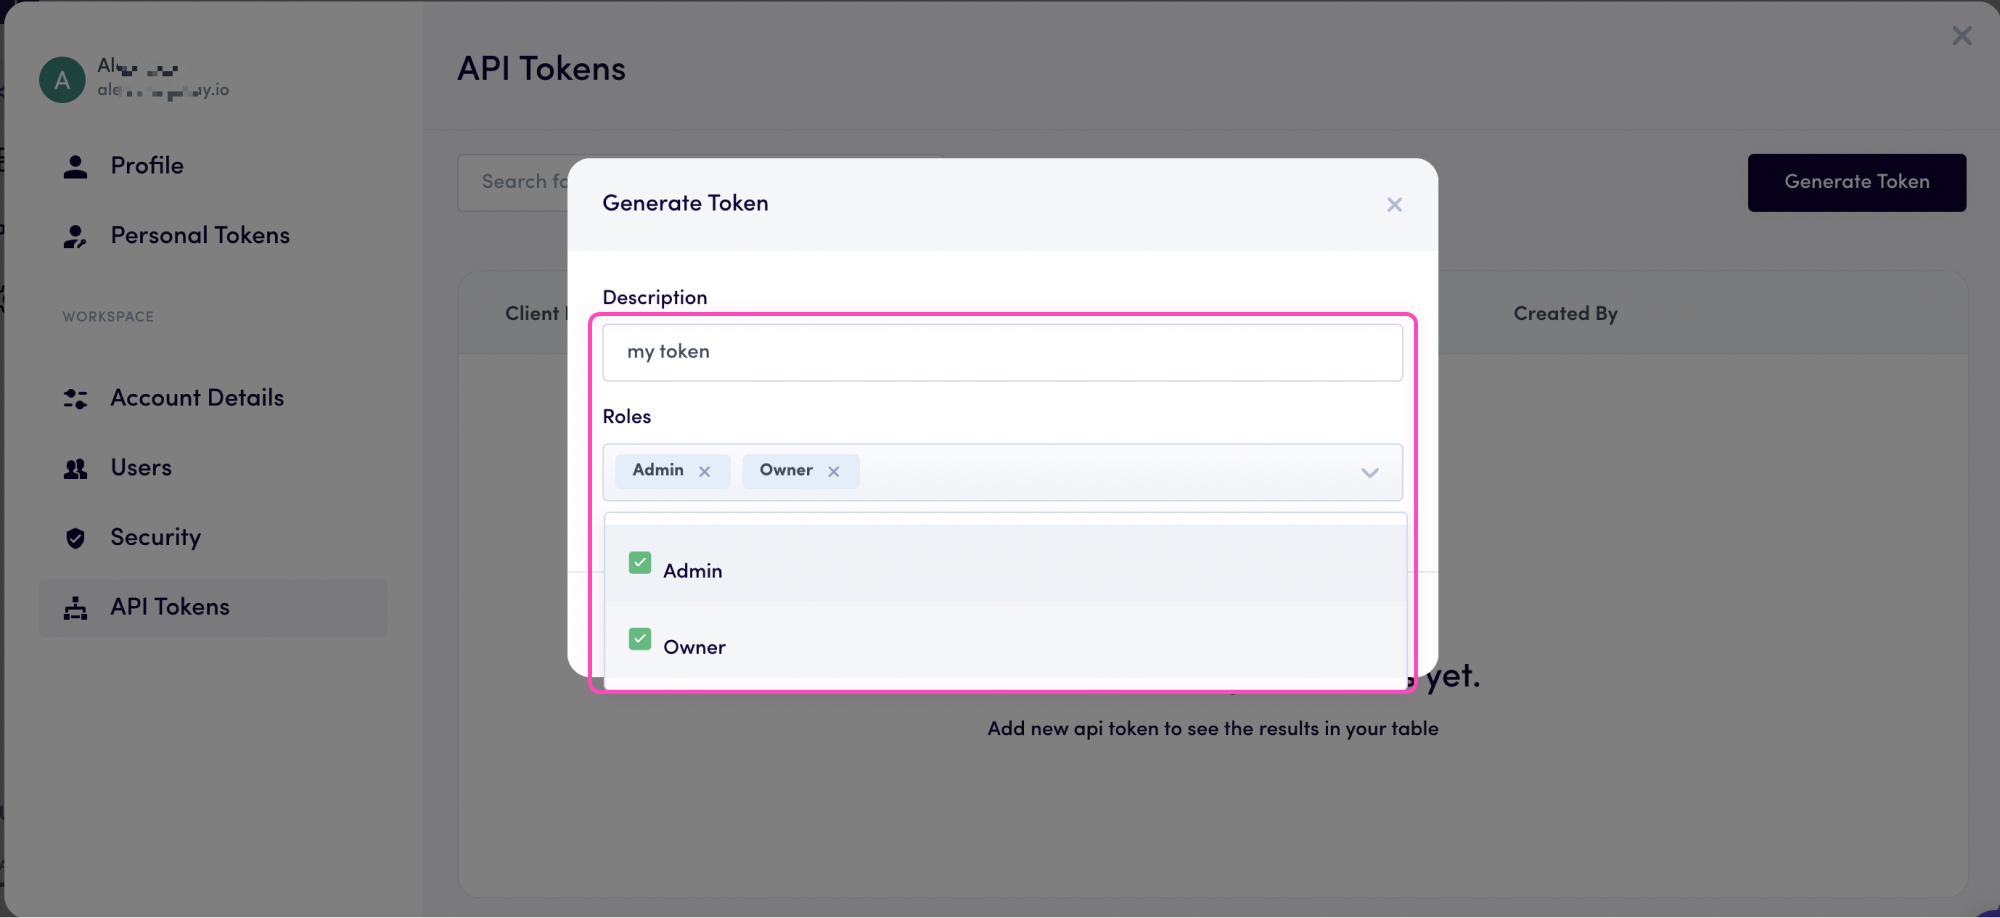Click inside the Description field showing my token
The width and height of the screenshot is (2000, 918).
tap(1000, 352)
